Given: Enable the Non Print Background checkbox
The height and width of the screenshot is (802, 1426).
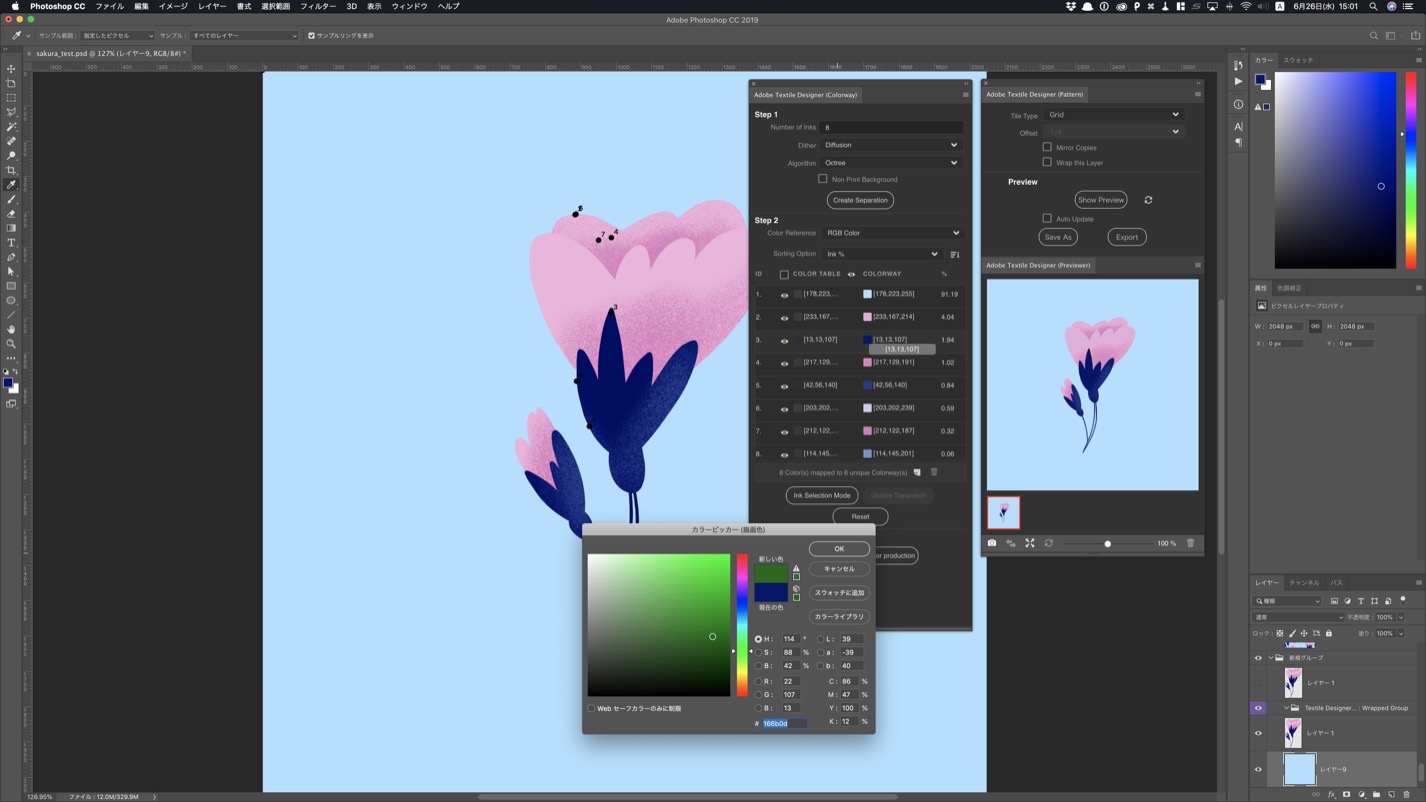Looking at the screenshot, I should click(x=822, y=179).
